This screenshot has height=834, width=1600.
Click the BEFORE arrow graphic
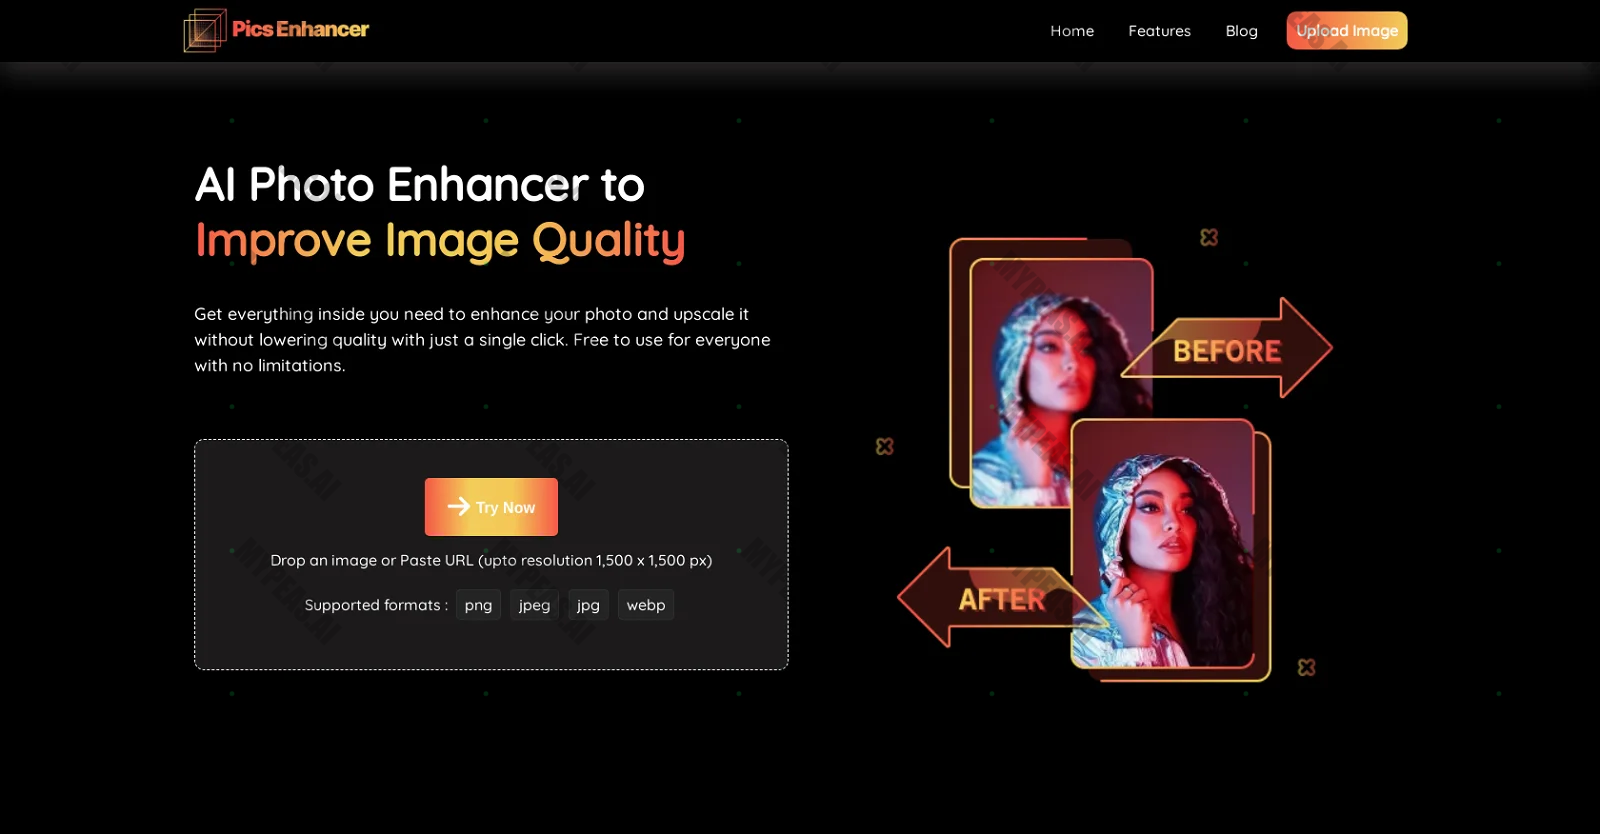[1227, 348]
